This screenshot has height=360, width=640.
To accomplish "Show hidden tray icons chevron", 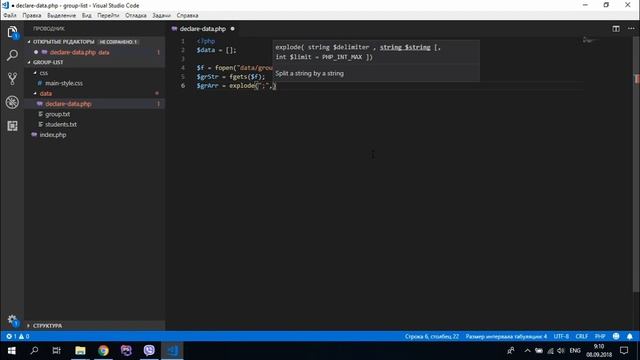I will 527,351.
